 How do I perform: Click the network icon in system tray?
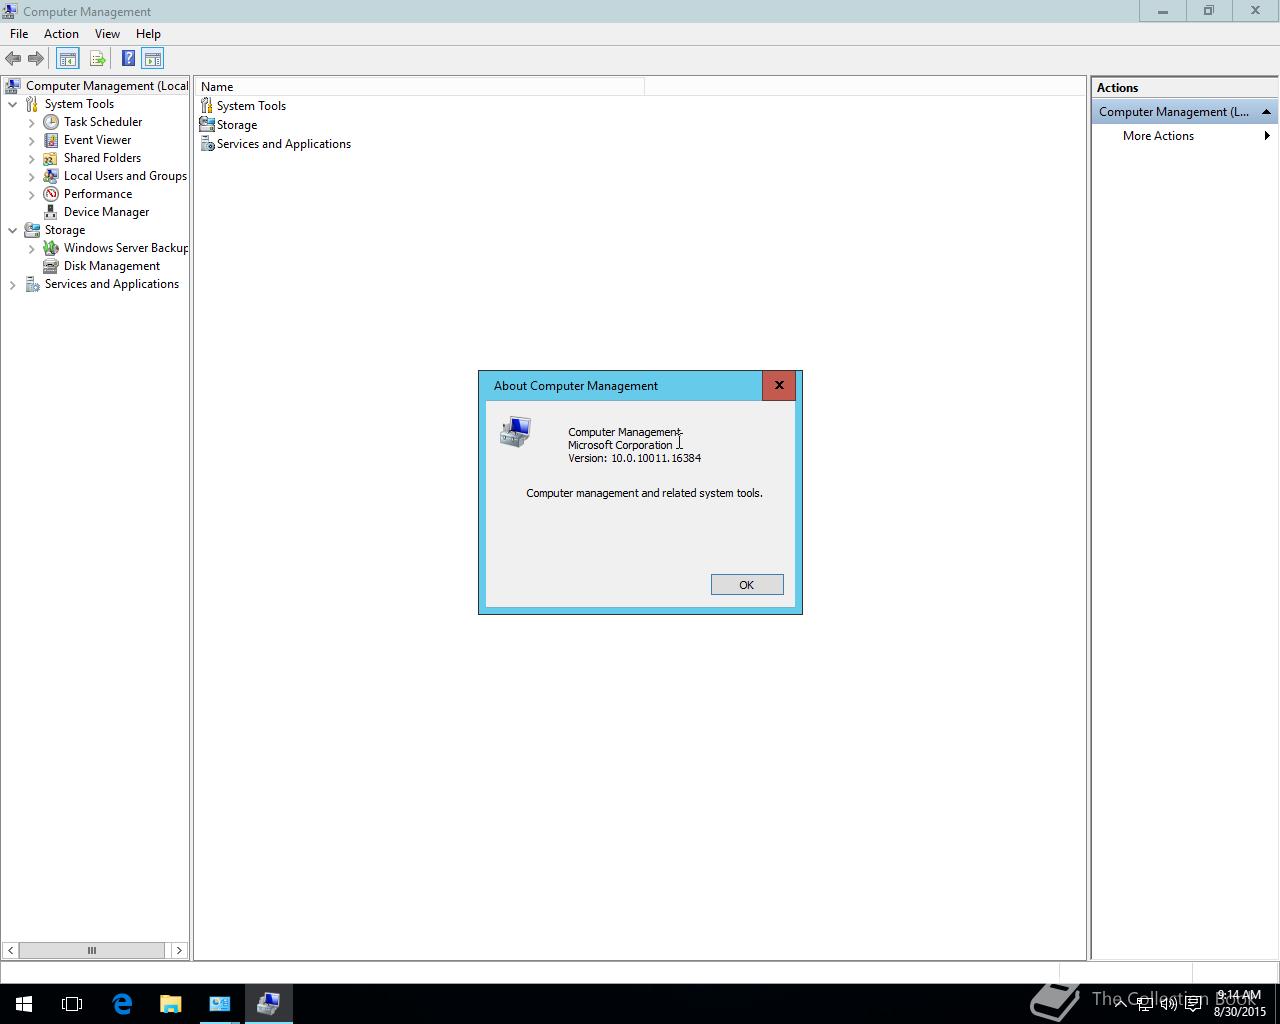point(1145,1004)
